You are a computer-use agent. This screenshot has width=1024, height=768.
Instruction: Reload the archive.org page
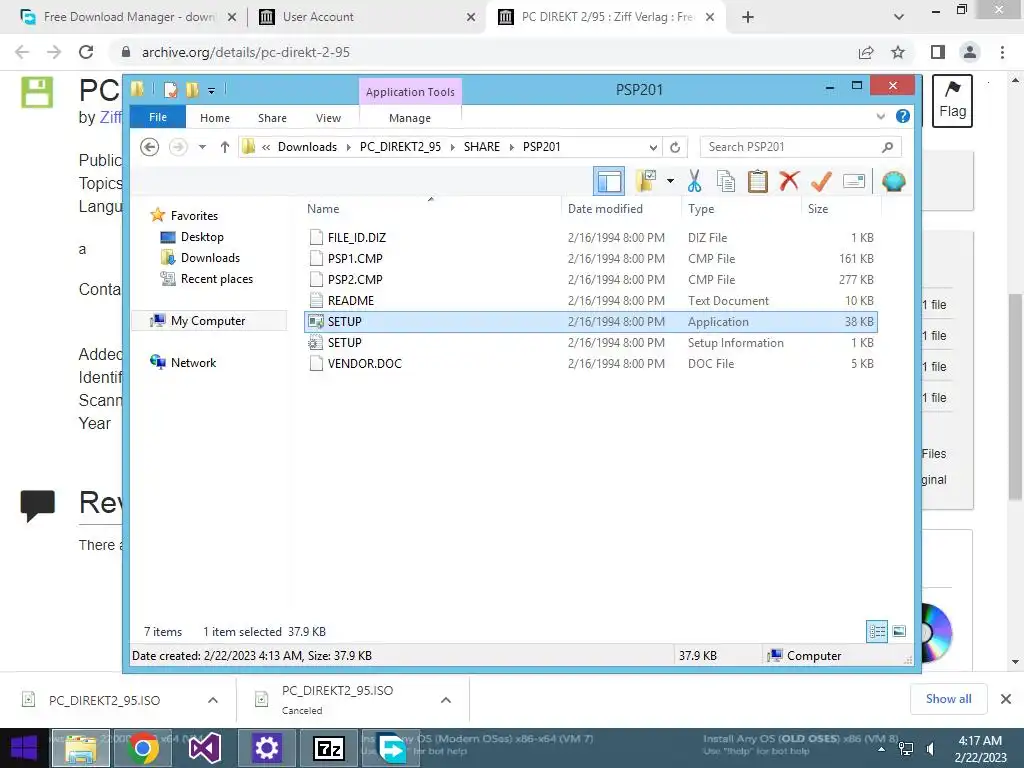(x=86, y=52)
